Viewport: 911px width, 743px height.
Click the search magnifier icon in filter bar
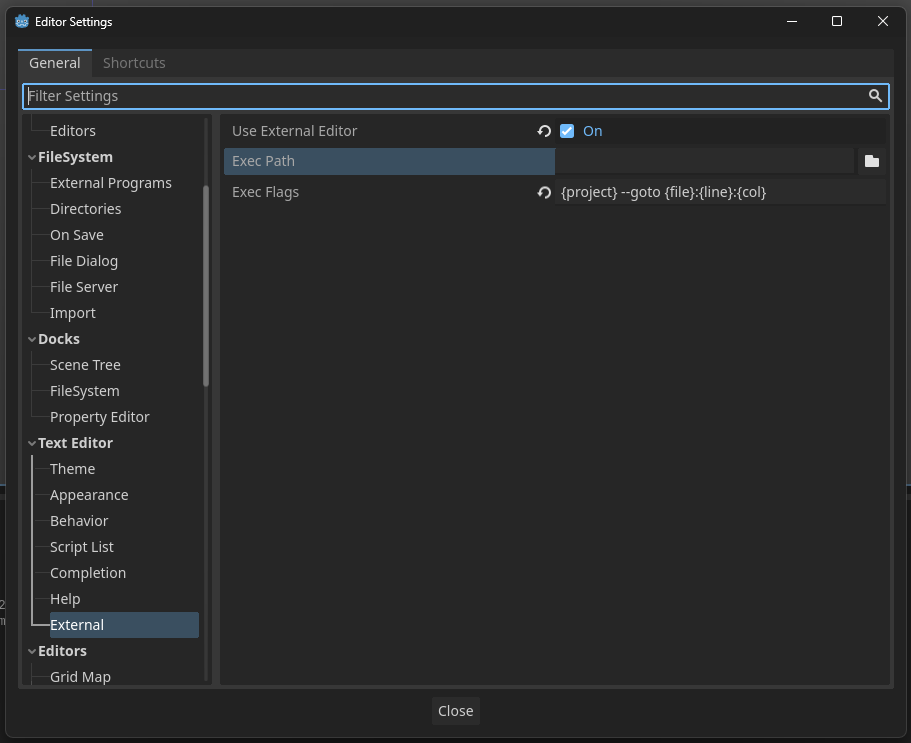pyautogui.click(x=875, y=96)
